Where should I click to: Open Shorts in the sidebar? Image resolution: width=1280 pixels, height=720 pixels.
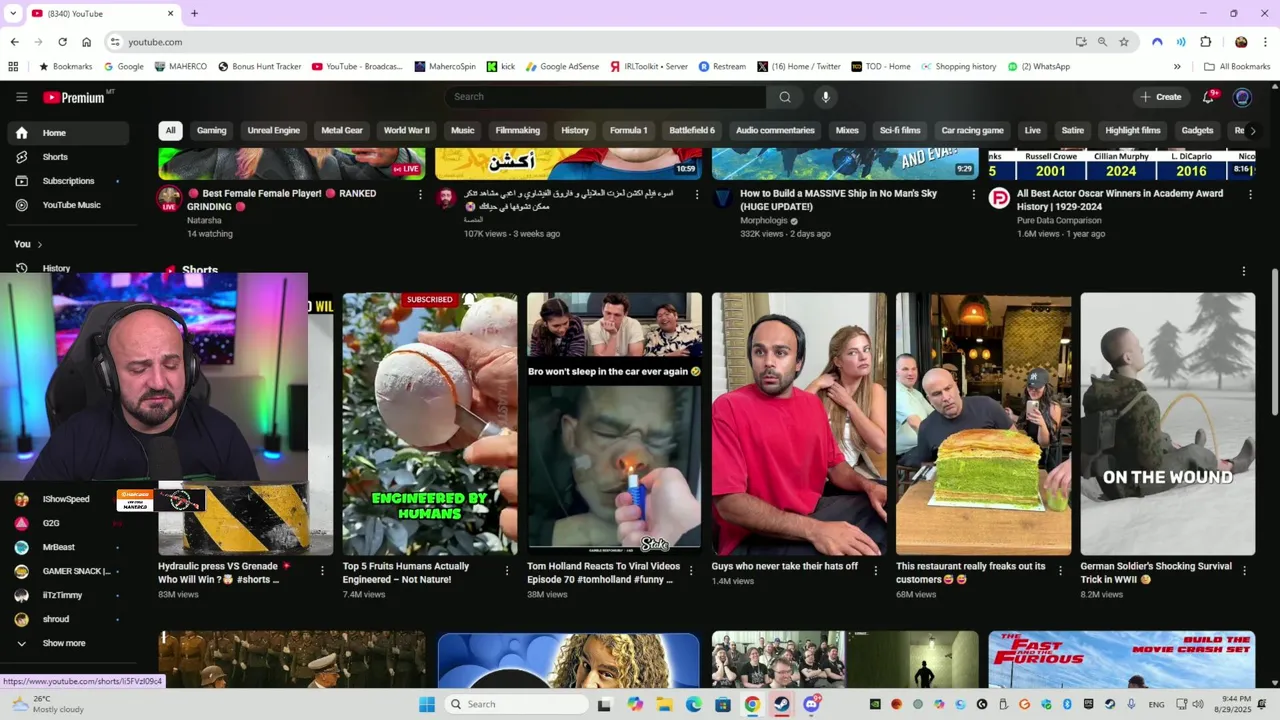(68, 157)
